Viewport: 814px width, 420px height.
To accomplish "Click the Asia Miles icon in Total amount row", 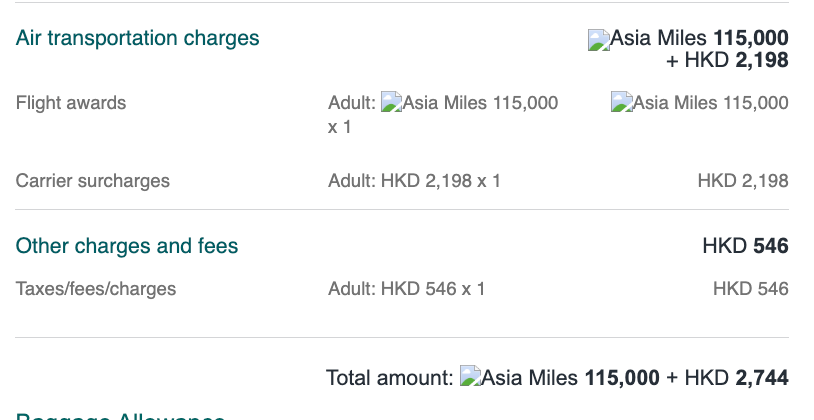I will [470, 376].
